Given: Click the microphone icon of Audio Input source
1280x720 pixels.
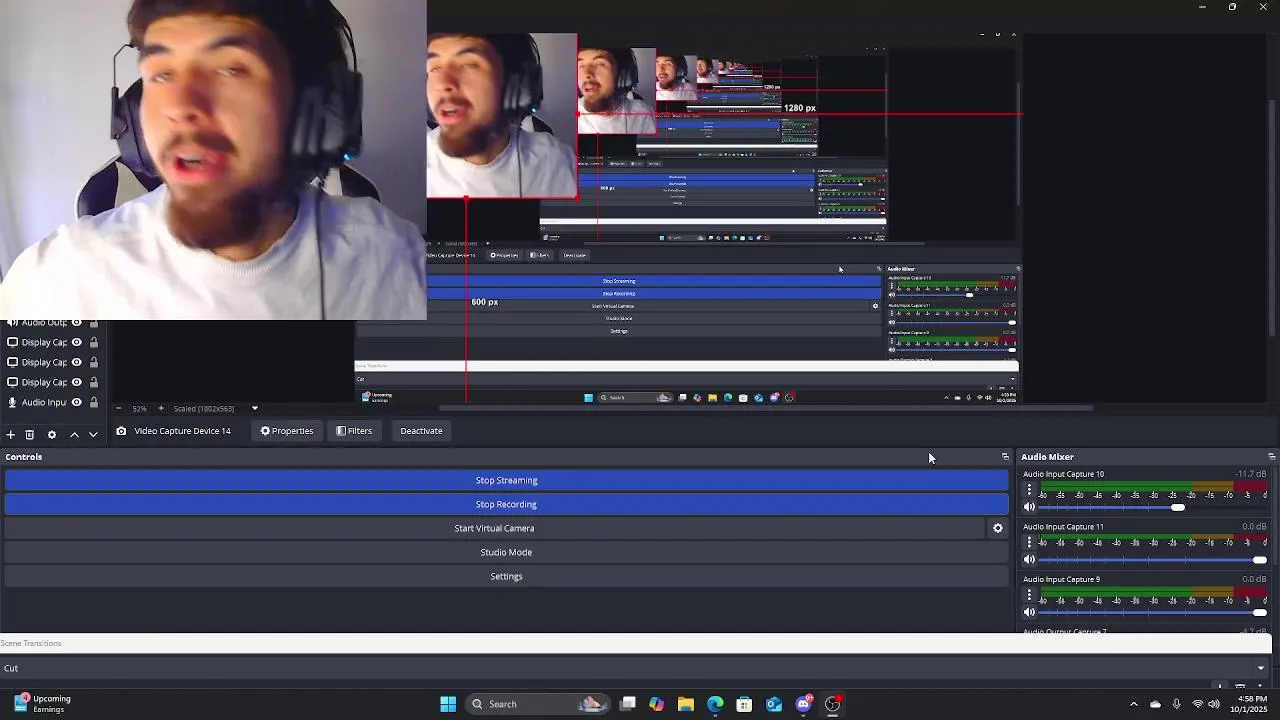Looking at the screenshot, I should click(x=12, y=402).
